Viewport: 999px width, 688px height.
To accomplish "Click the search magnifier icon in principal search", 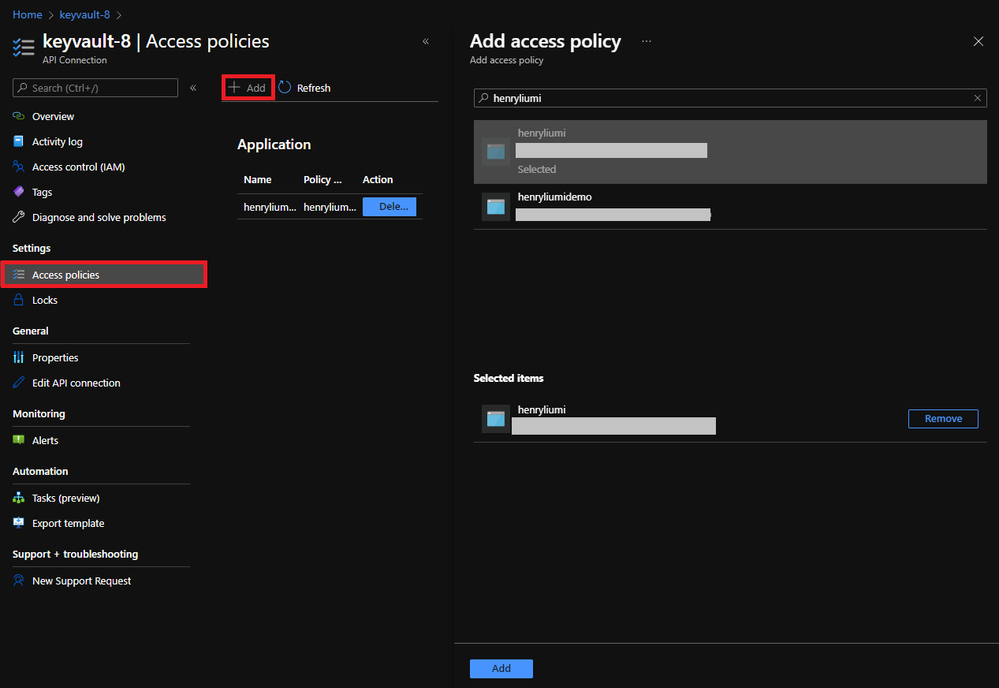I will [x=484, y=98].
